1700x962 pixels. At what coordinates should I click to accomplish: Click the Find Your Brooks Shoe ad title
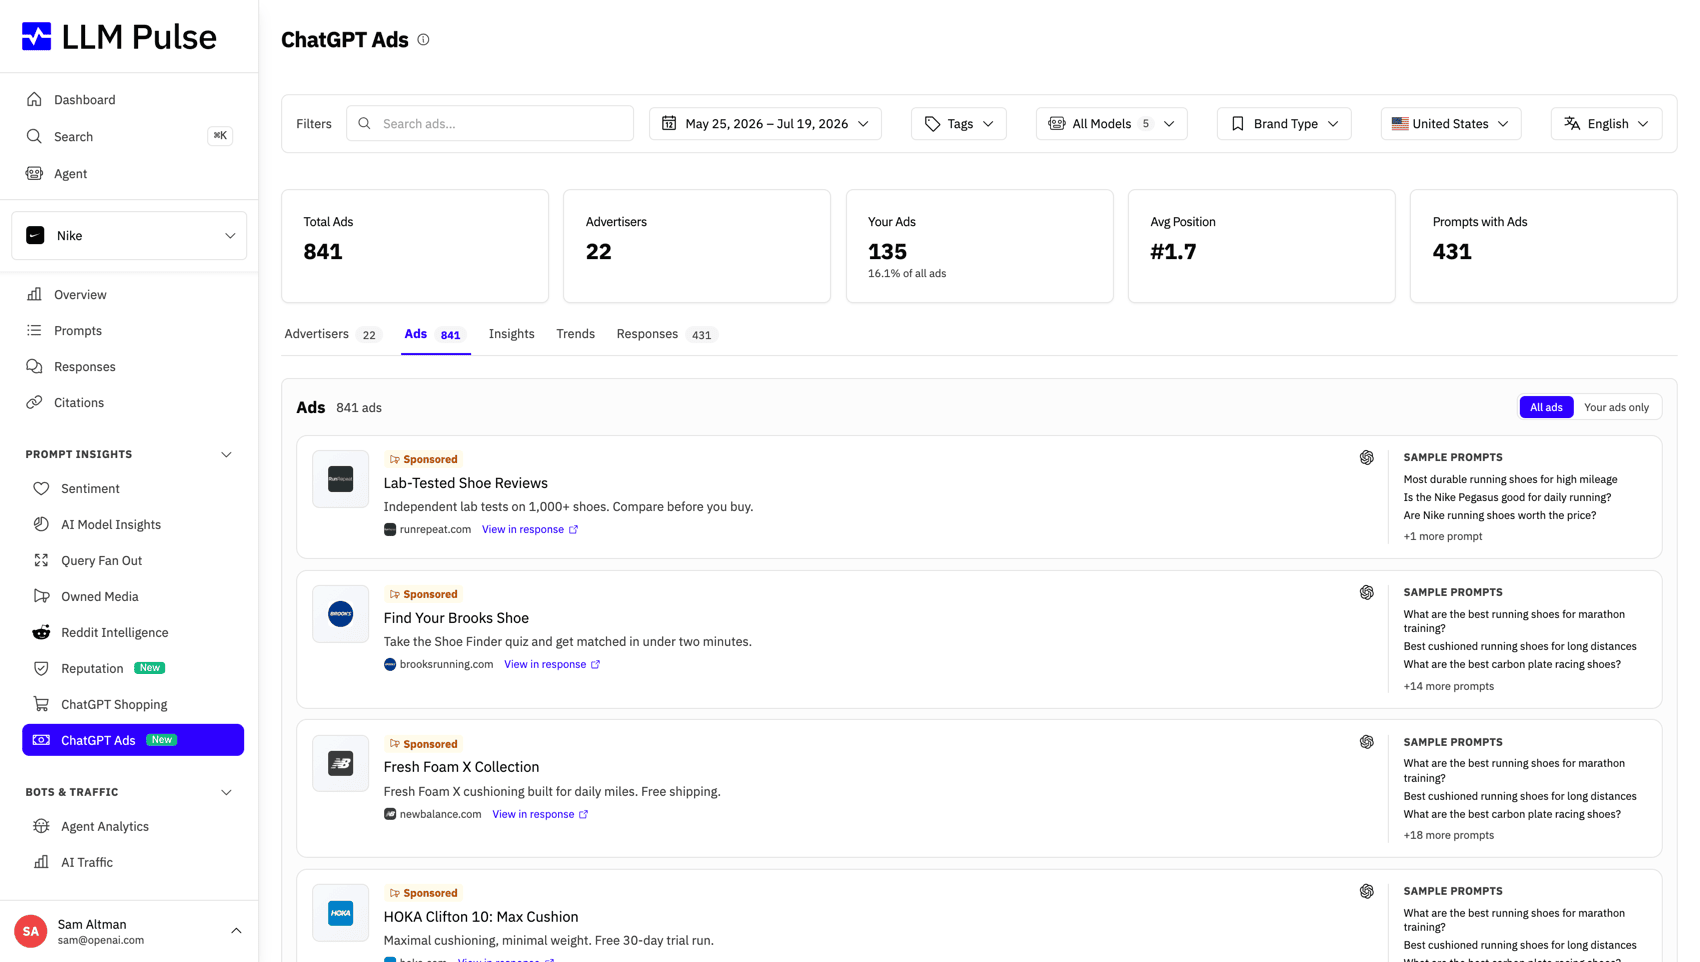[x=456, y=618]
